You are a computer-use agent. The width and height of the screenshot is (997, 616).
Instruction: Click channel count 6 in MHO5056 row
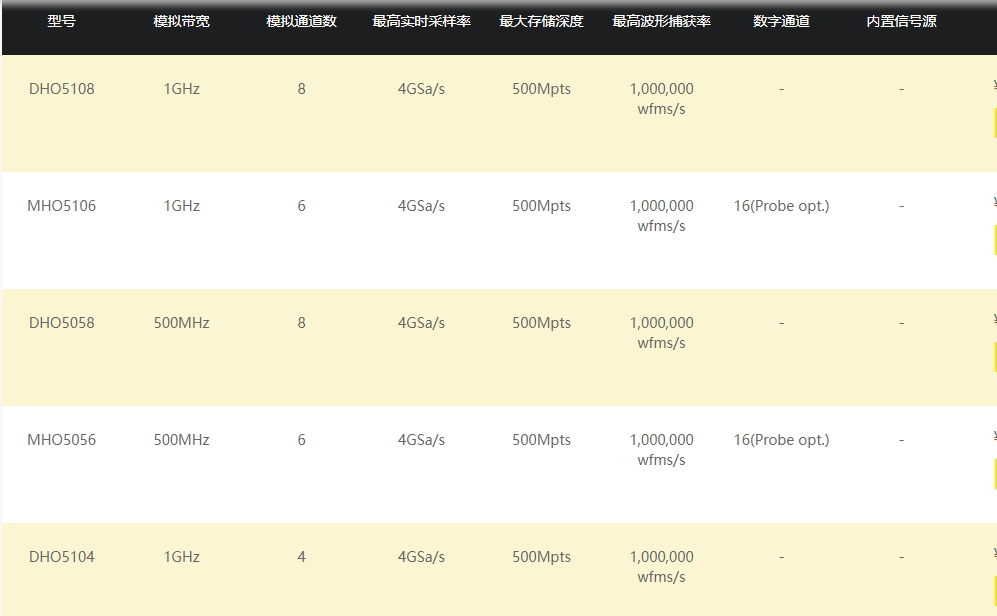301,440
